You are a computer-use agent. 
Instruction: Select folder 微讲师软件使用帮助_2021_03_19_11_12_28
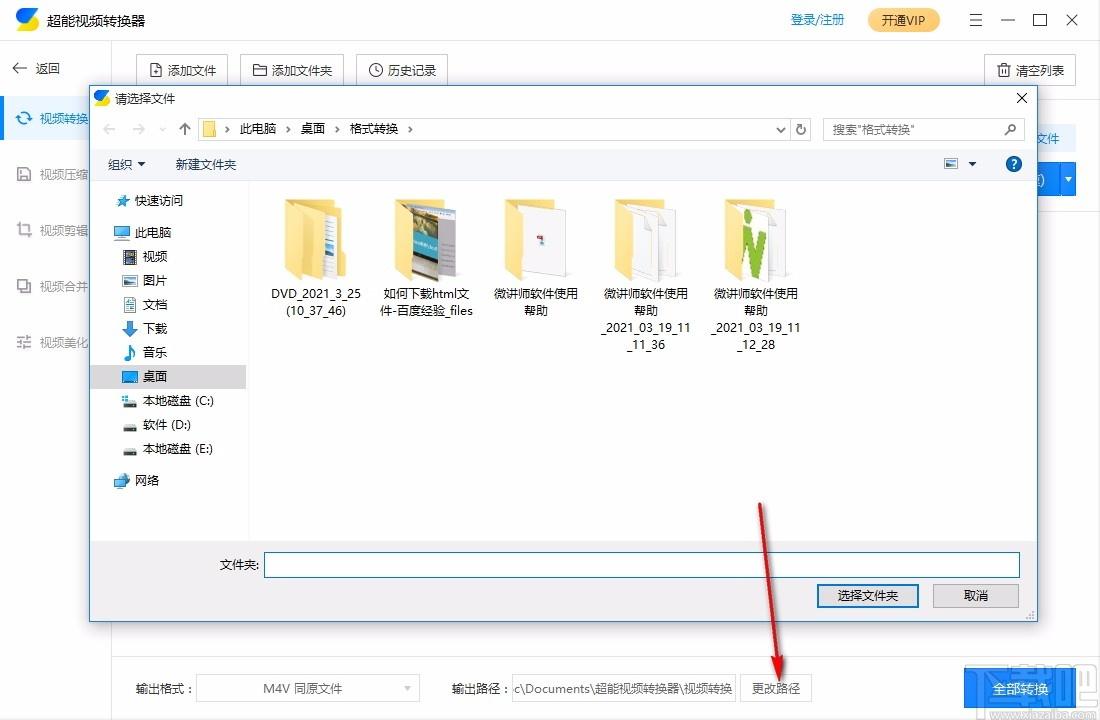[756, 274]
